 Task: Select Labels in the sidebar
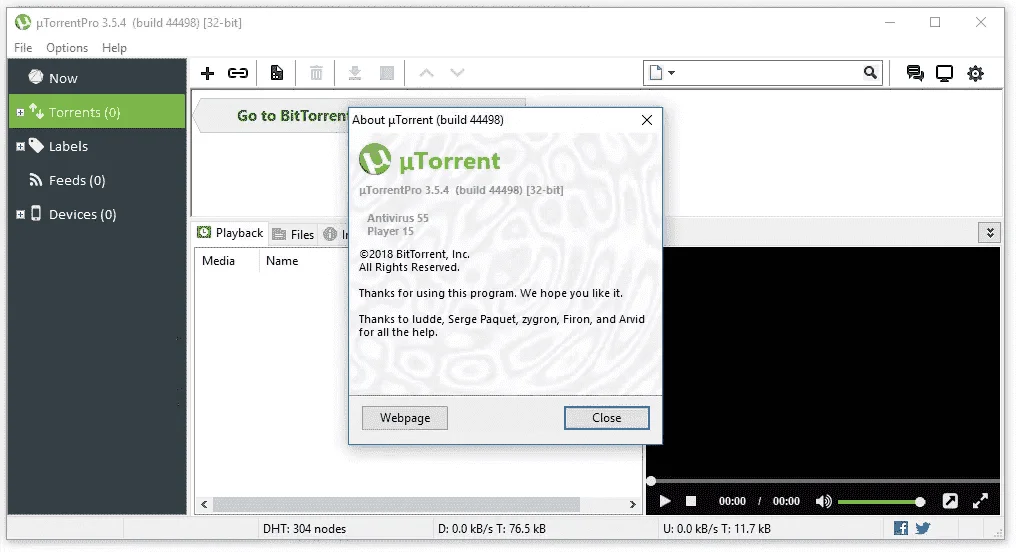[x=97, y=146]
